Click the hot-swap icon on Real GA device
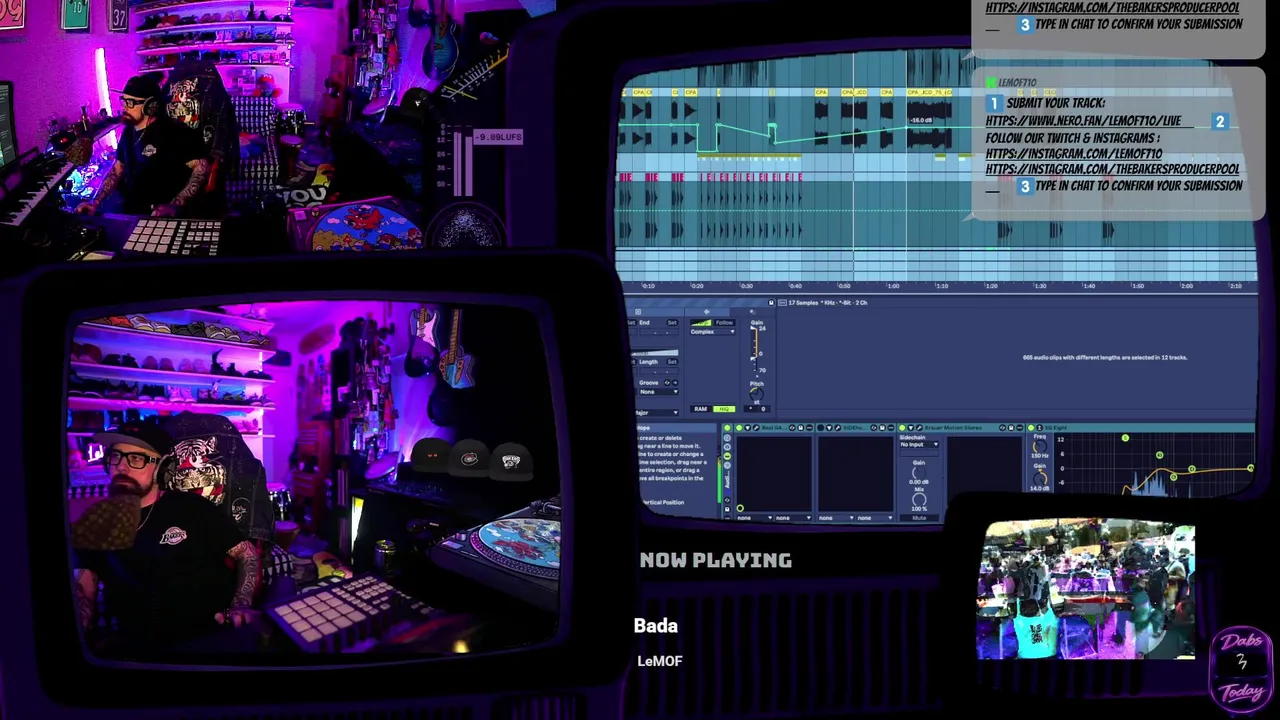The image size is (1280, 720). [792, 427]
